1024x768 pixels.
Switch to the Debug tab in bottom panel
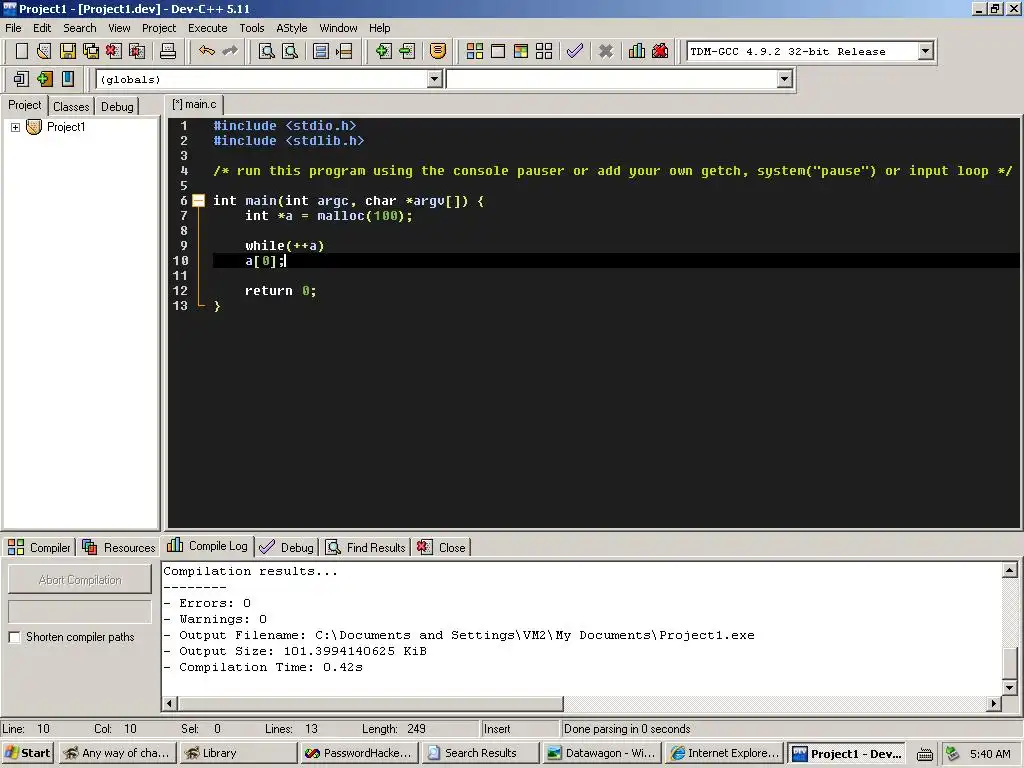coord(287,547)
